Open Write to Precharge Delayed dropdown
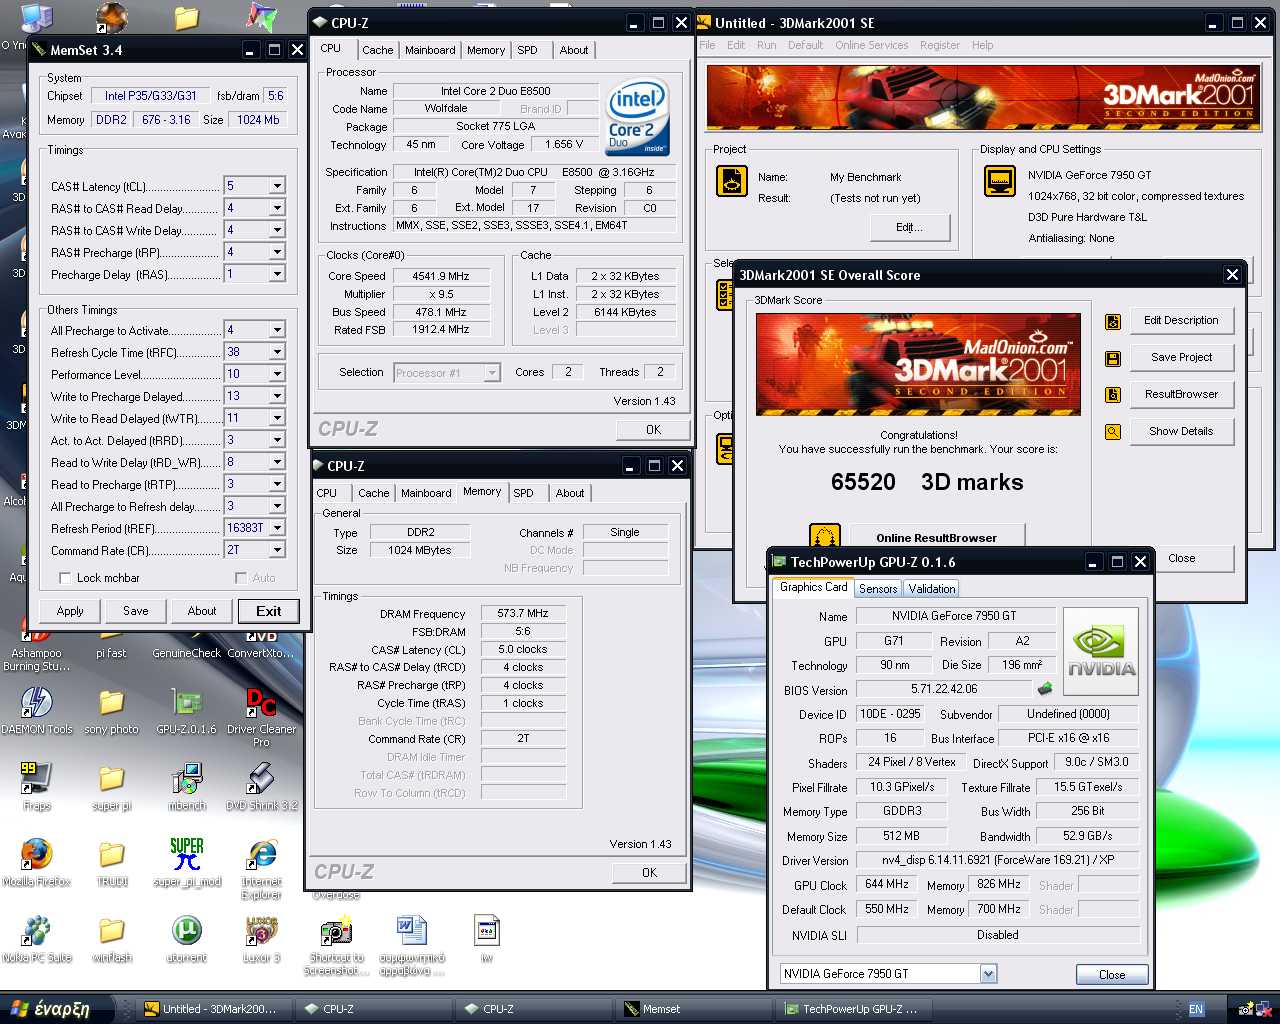 coord(277,396)
